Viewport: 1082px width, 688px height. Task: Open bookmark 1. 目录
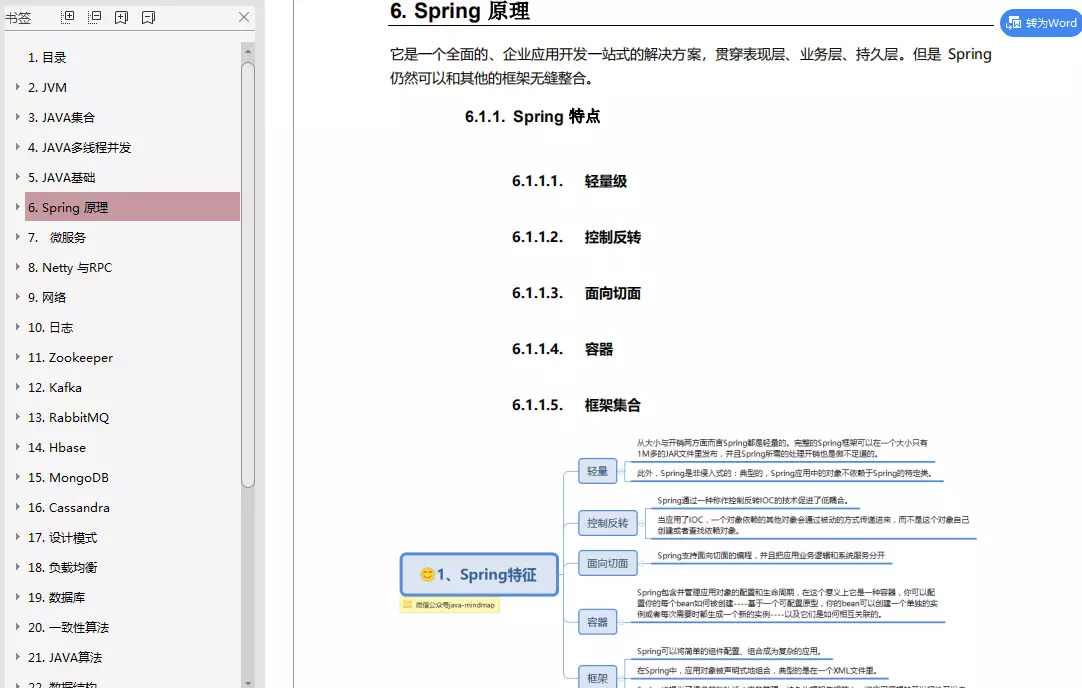click(47, 57)
